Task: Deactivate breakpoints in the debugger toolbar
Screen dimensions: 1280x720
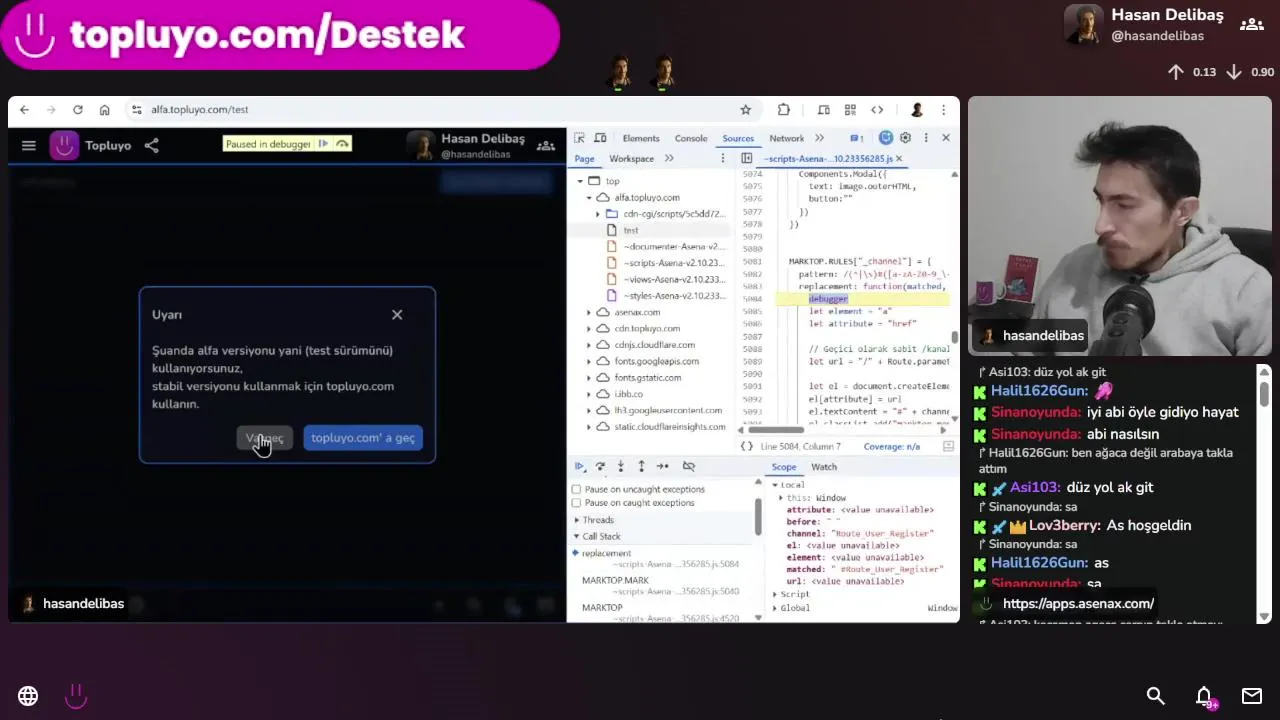Action: (x=688, y=467)
